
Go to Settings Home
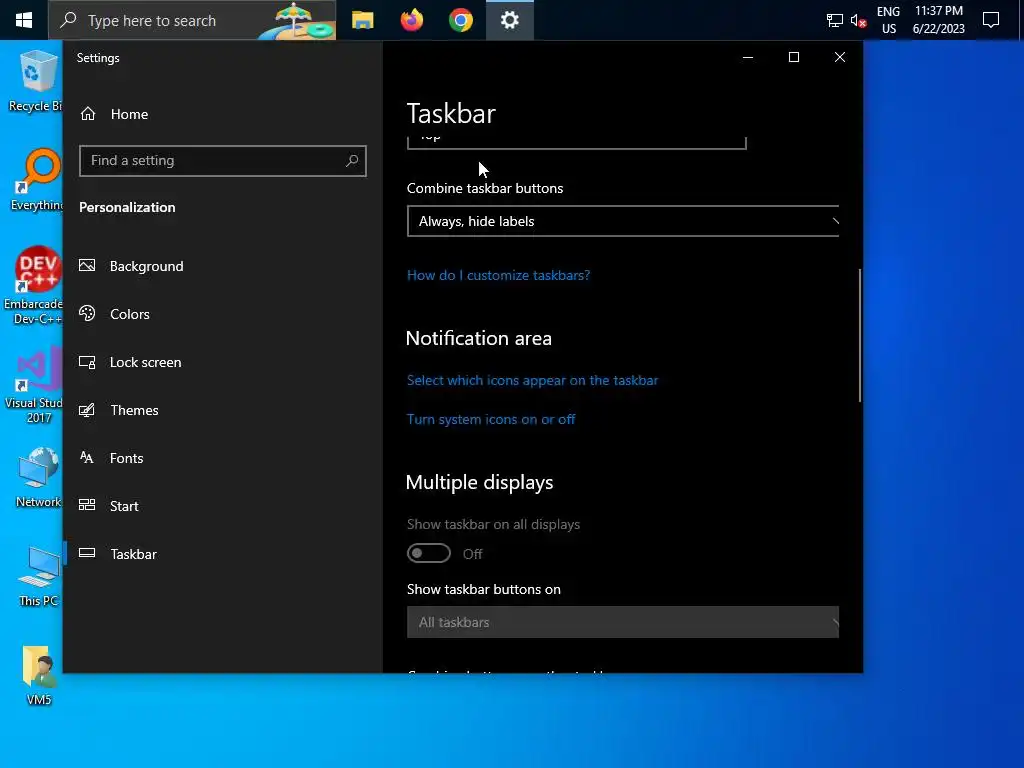pos(114,114)
